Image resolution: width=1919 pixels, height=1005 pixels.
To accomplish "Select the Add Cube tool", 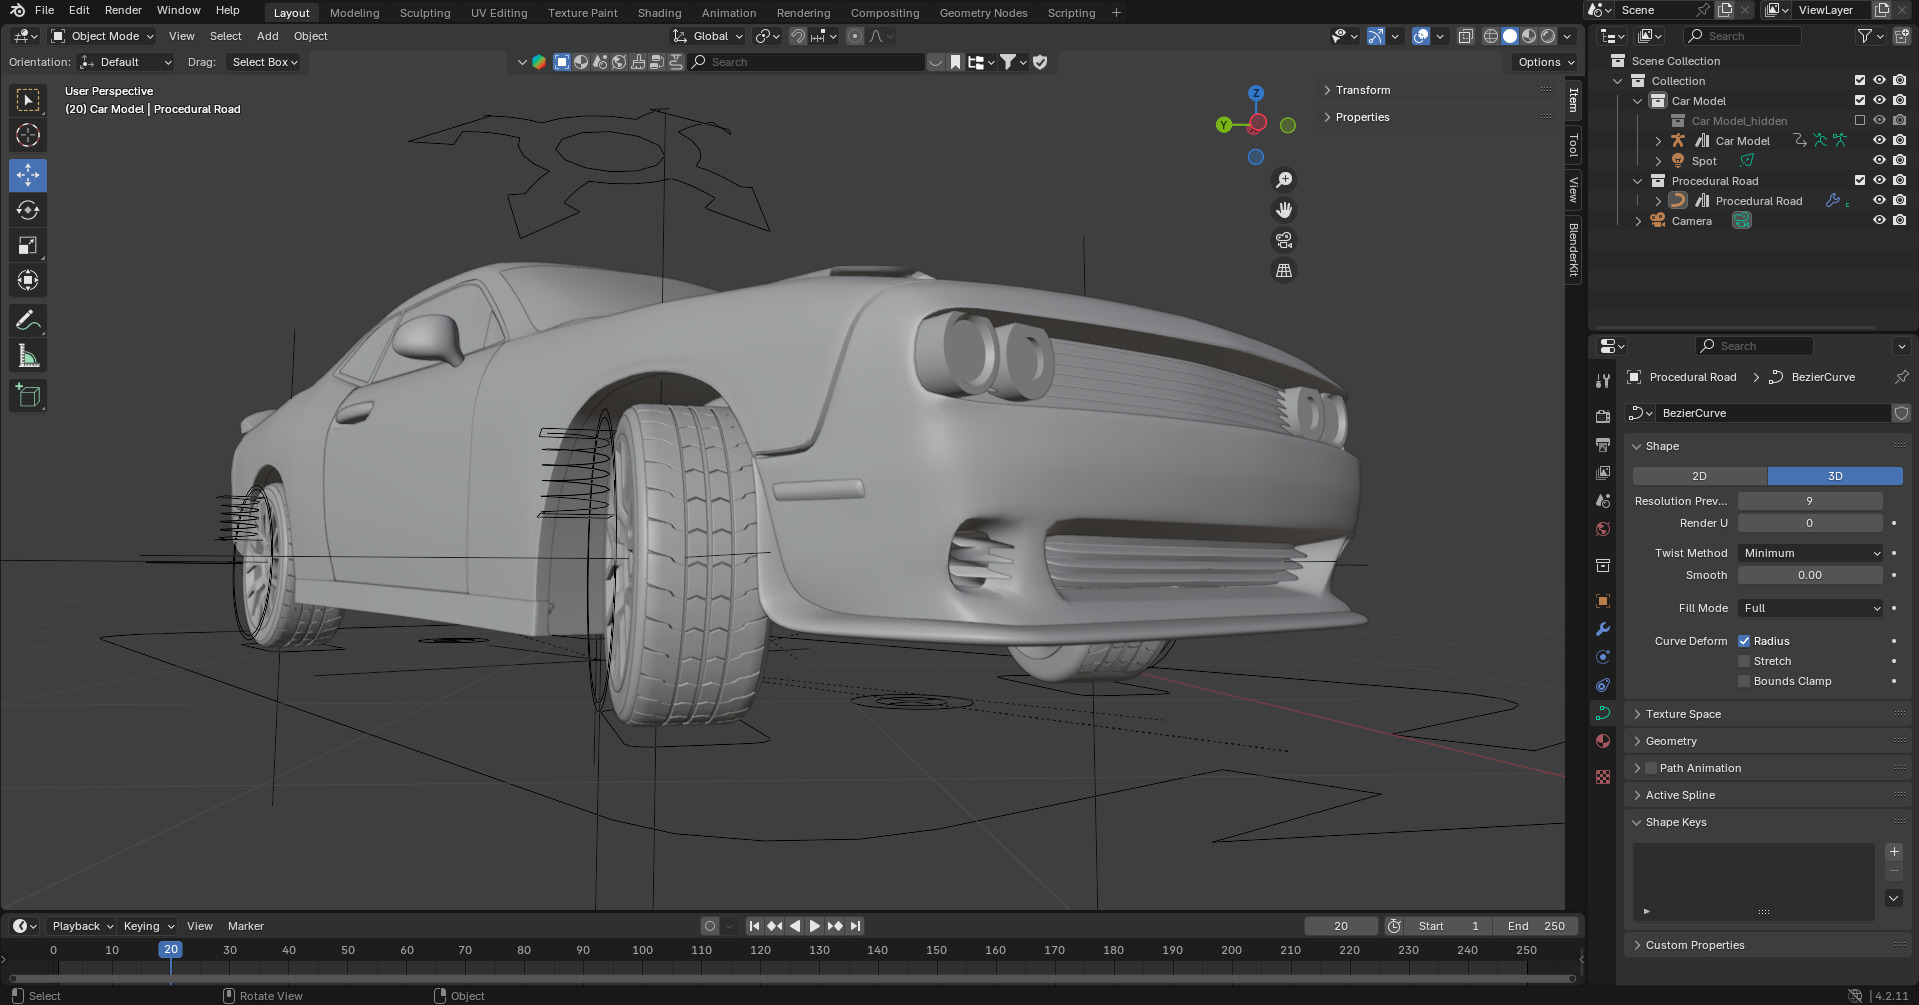I will pos(28,396).
